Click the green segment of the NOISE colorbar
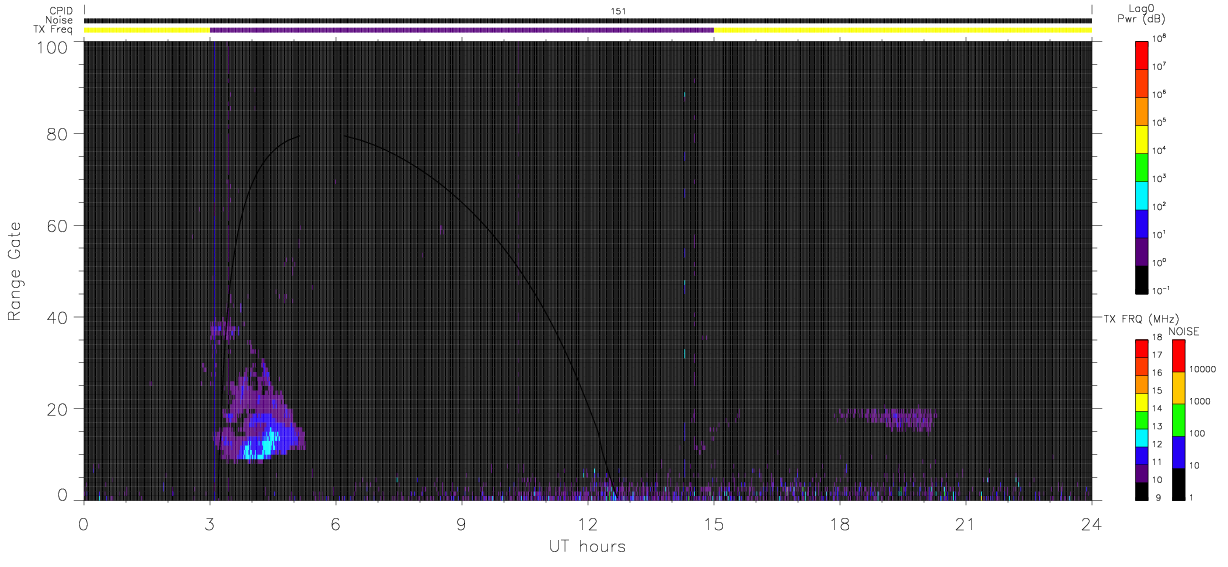Image resolution: width=1228 pixels, height=567 pixels. pyautogui.click(x=1180, y=419)
